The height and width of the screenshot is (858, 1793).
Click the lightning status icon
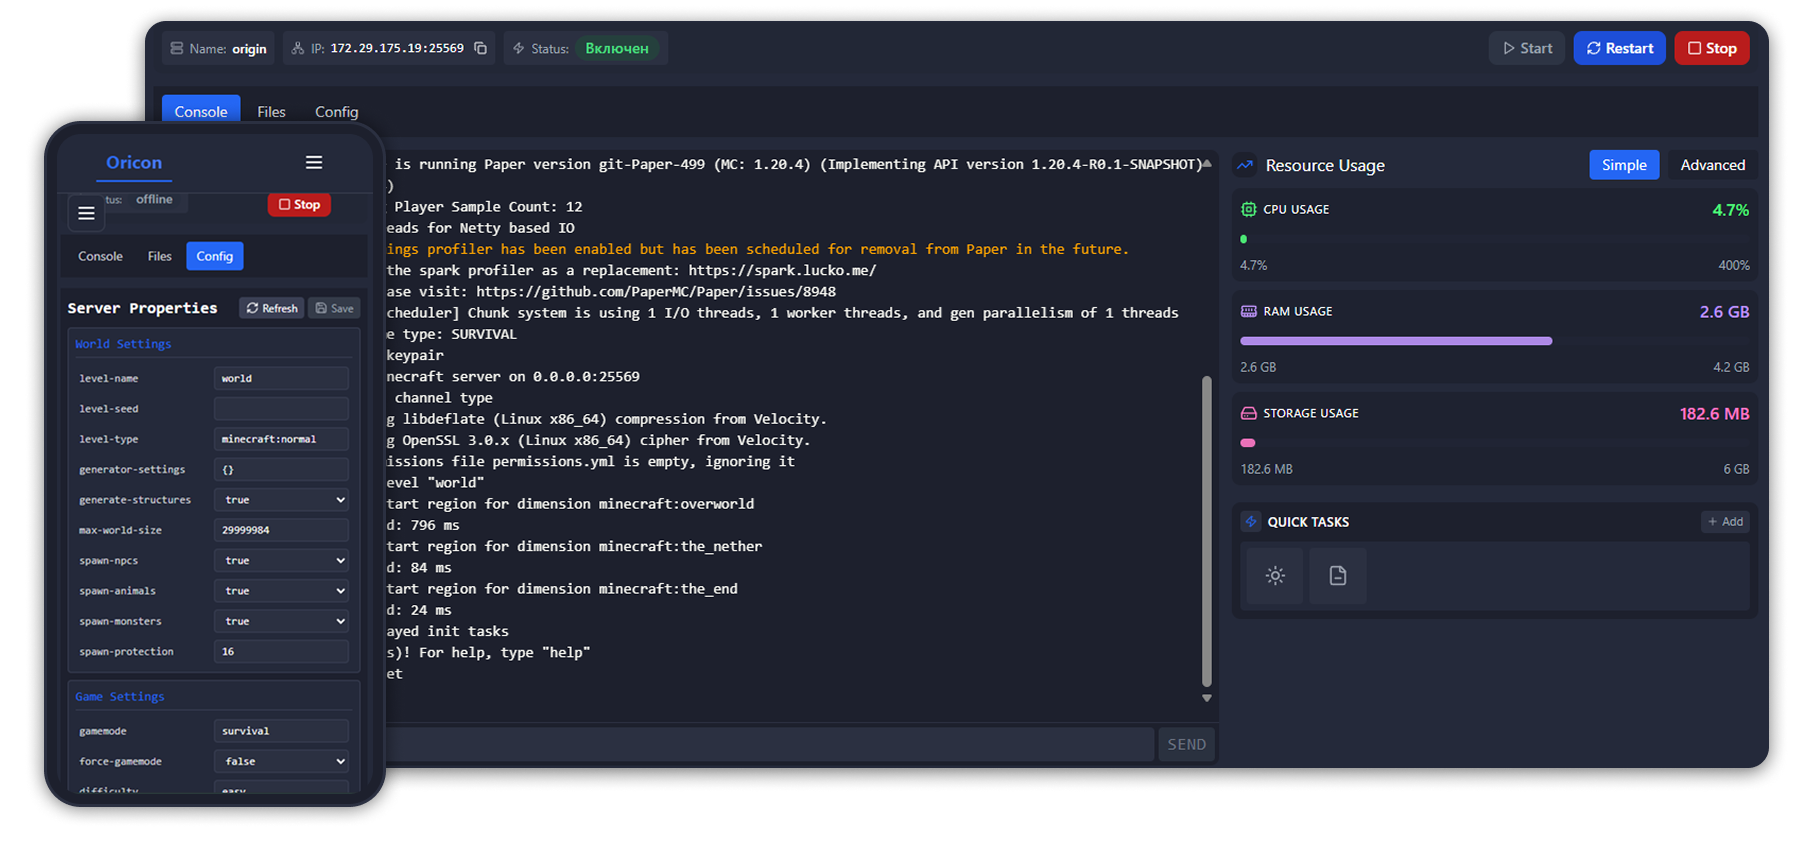tap(519, 48)
